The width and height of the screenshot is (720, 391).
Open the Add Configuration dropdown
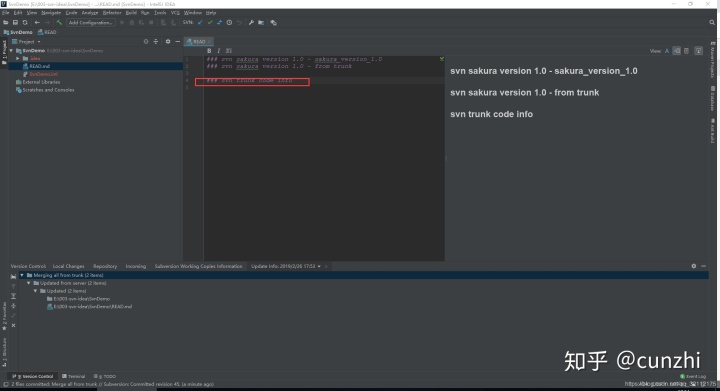click(x=90, y=22)
